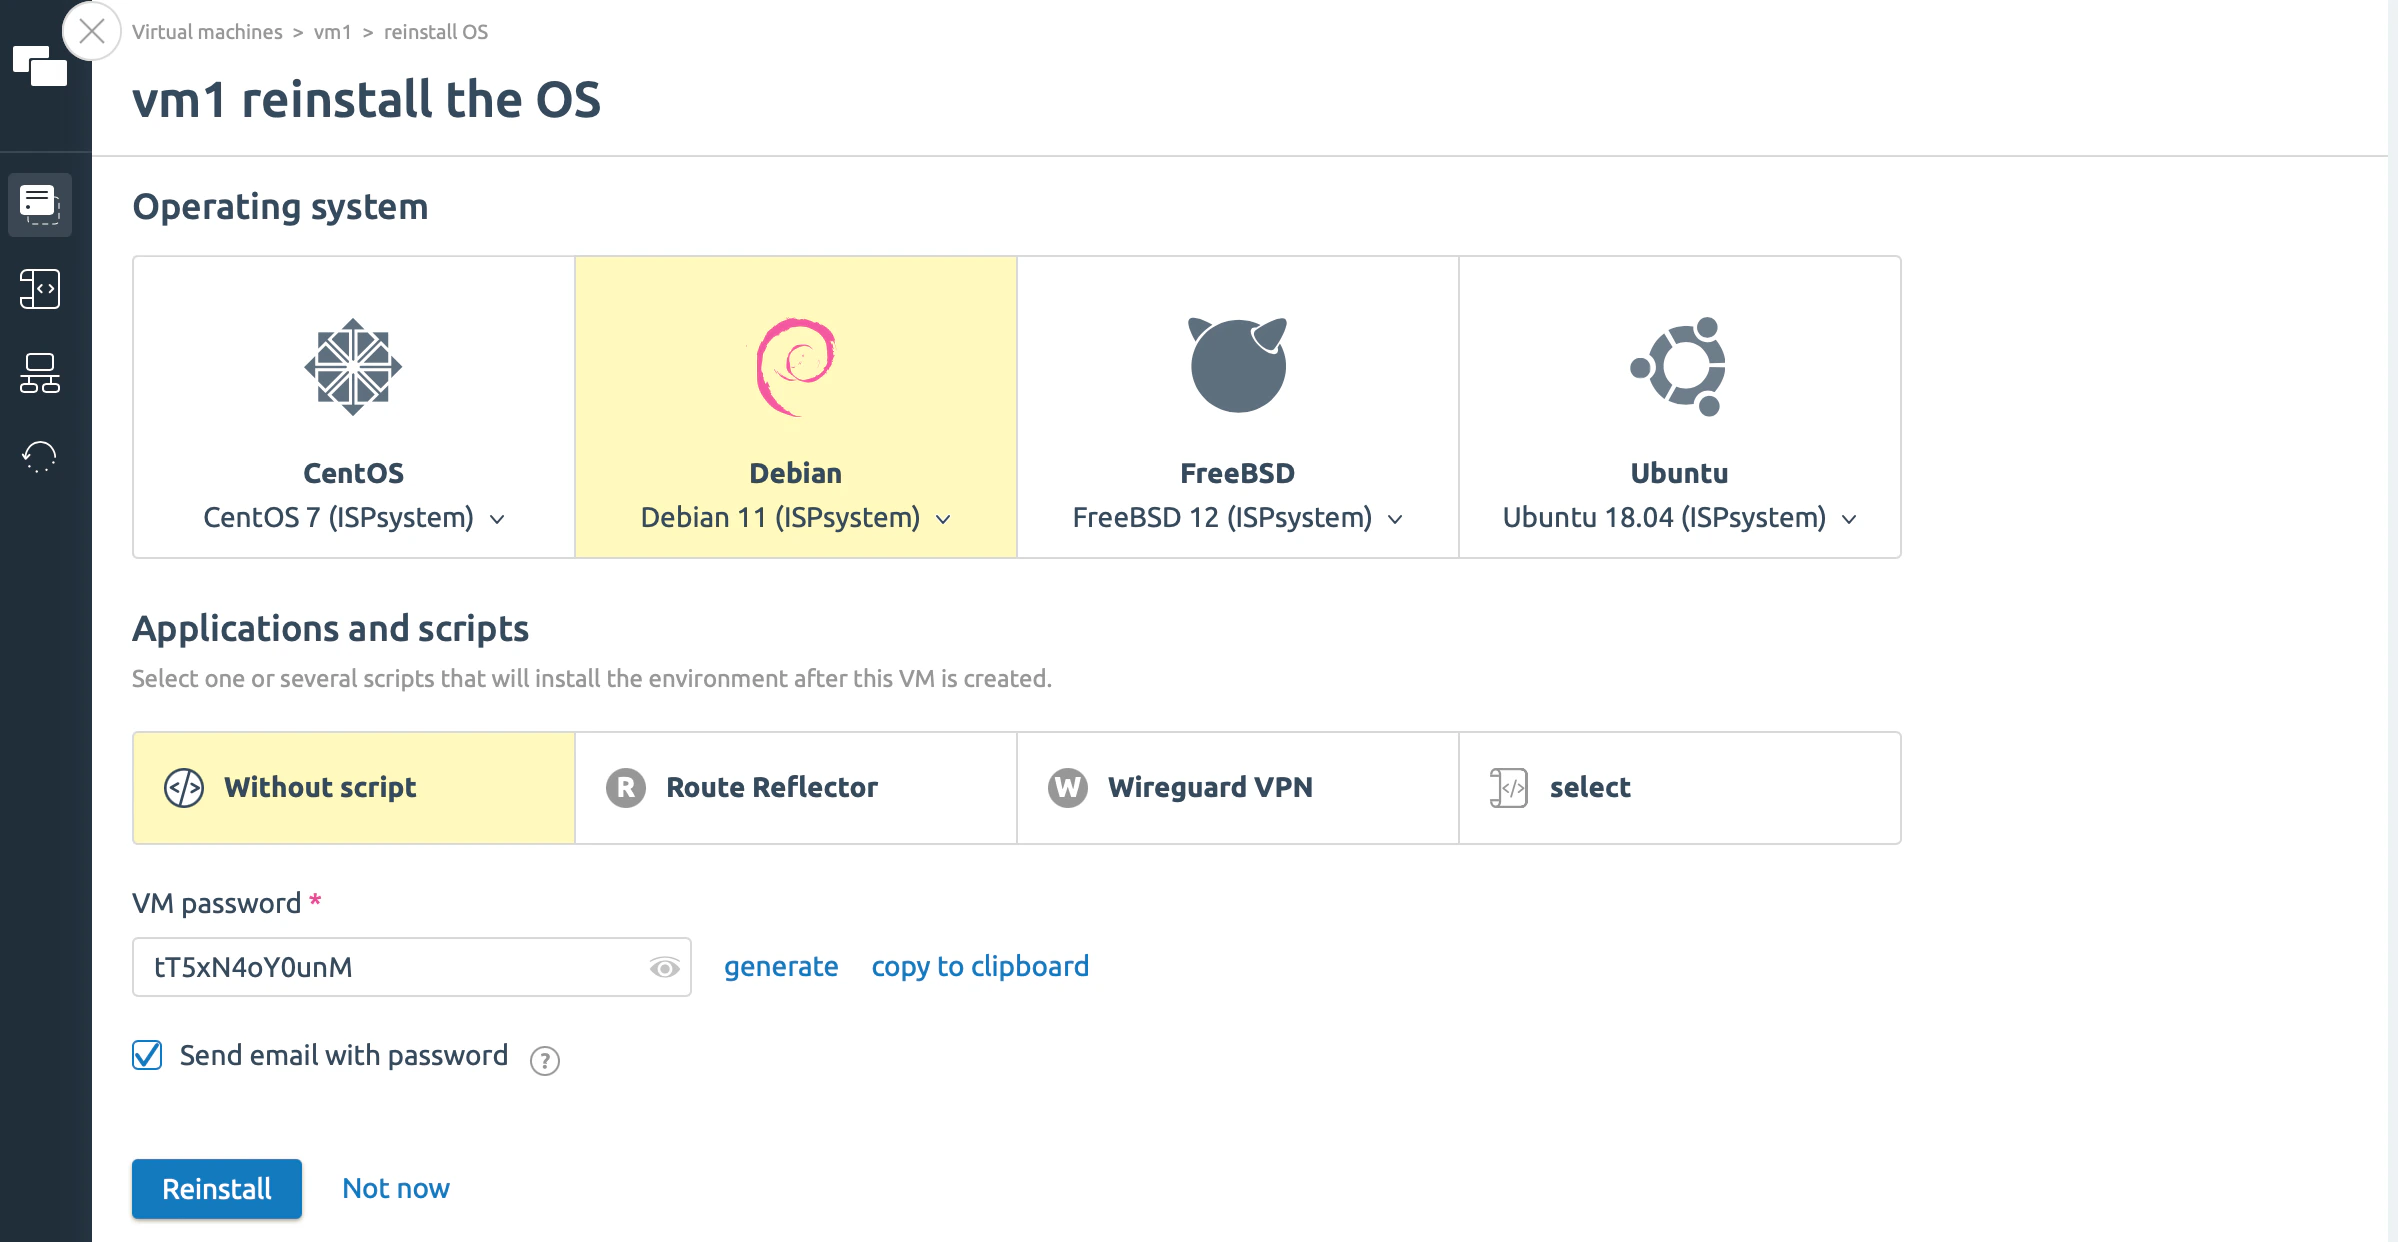The width and height of the screenshot is (2398, 1242).
Task: Click the Ubuntu logo icon
Action: [1679, 366]
